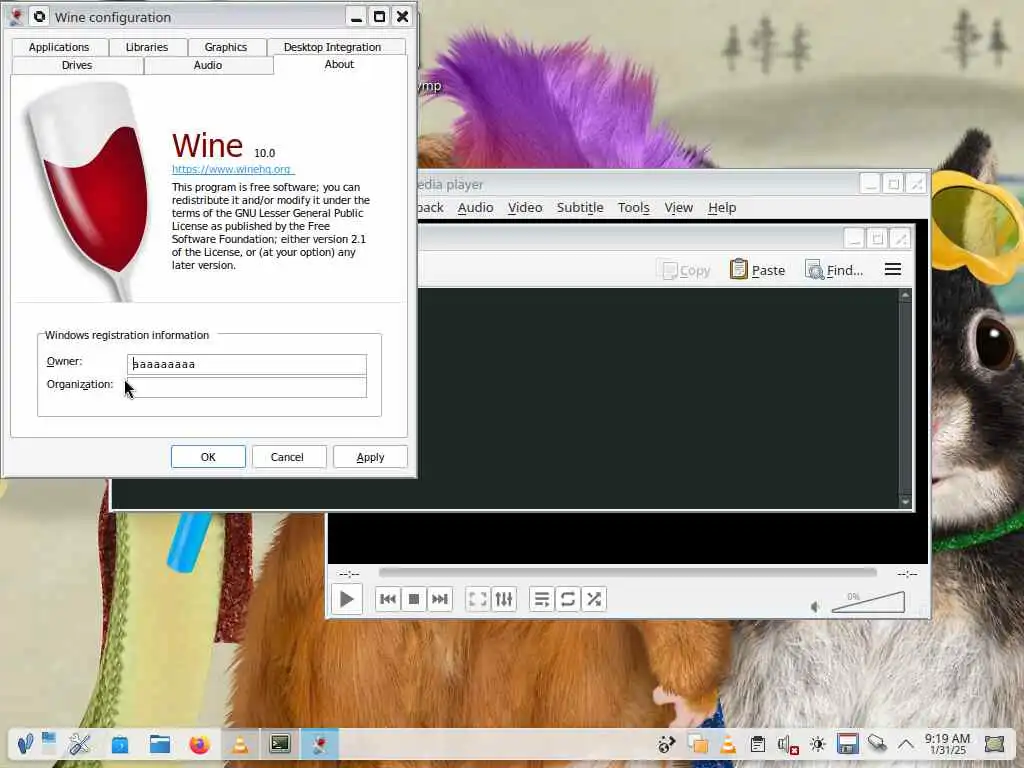Image resolution: width=1024 pixels, height=768 pixels.
Task: Switch to the Applications tab in Wine configuration
Action: (x=59, y=47)
